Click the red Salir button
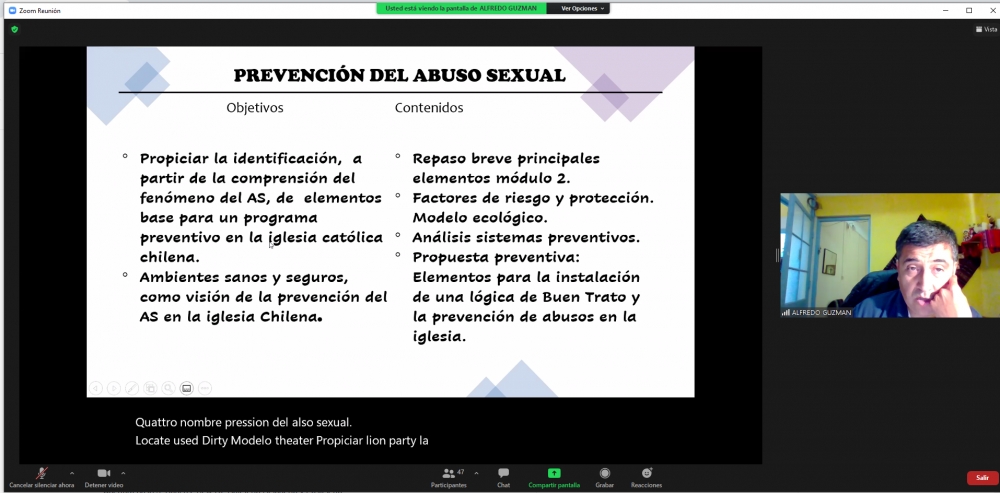Screen dimensions: 1000x493 click(982, 478)
